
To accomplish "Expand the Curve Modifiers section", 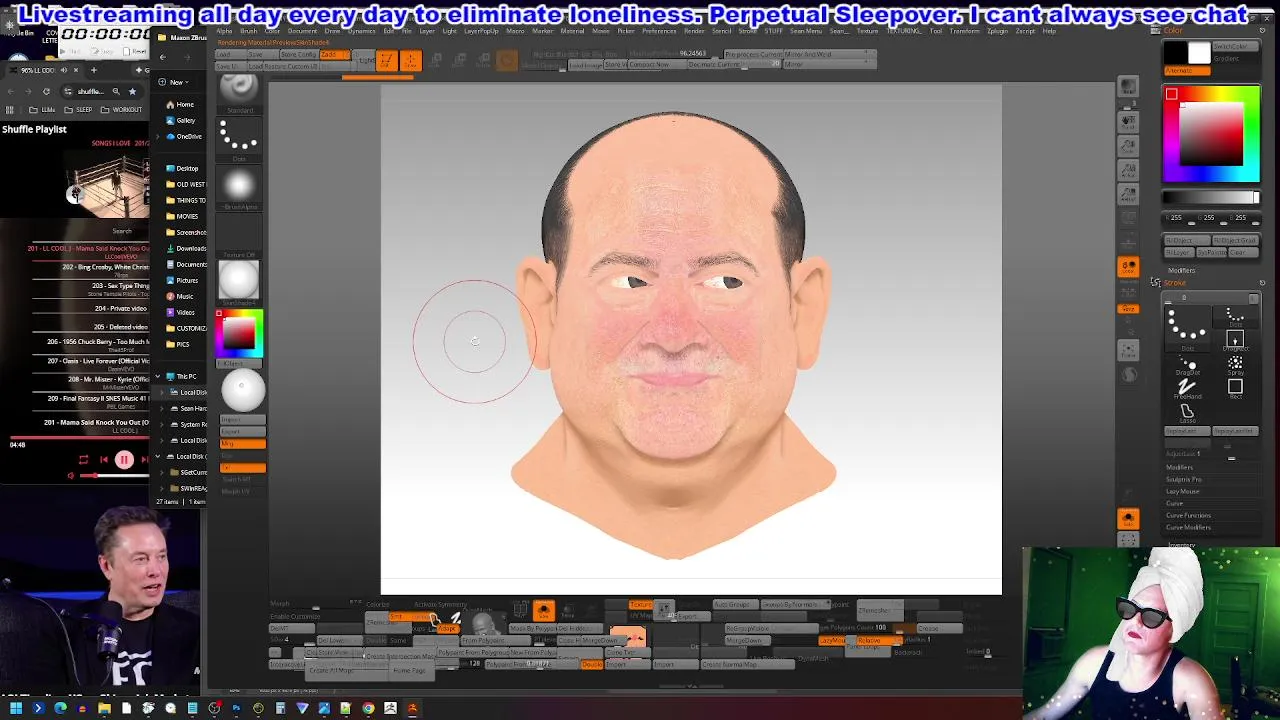I will point(1188,527).
